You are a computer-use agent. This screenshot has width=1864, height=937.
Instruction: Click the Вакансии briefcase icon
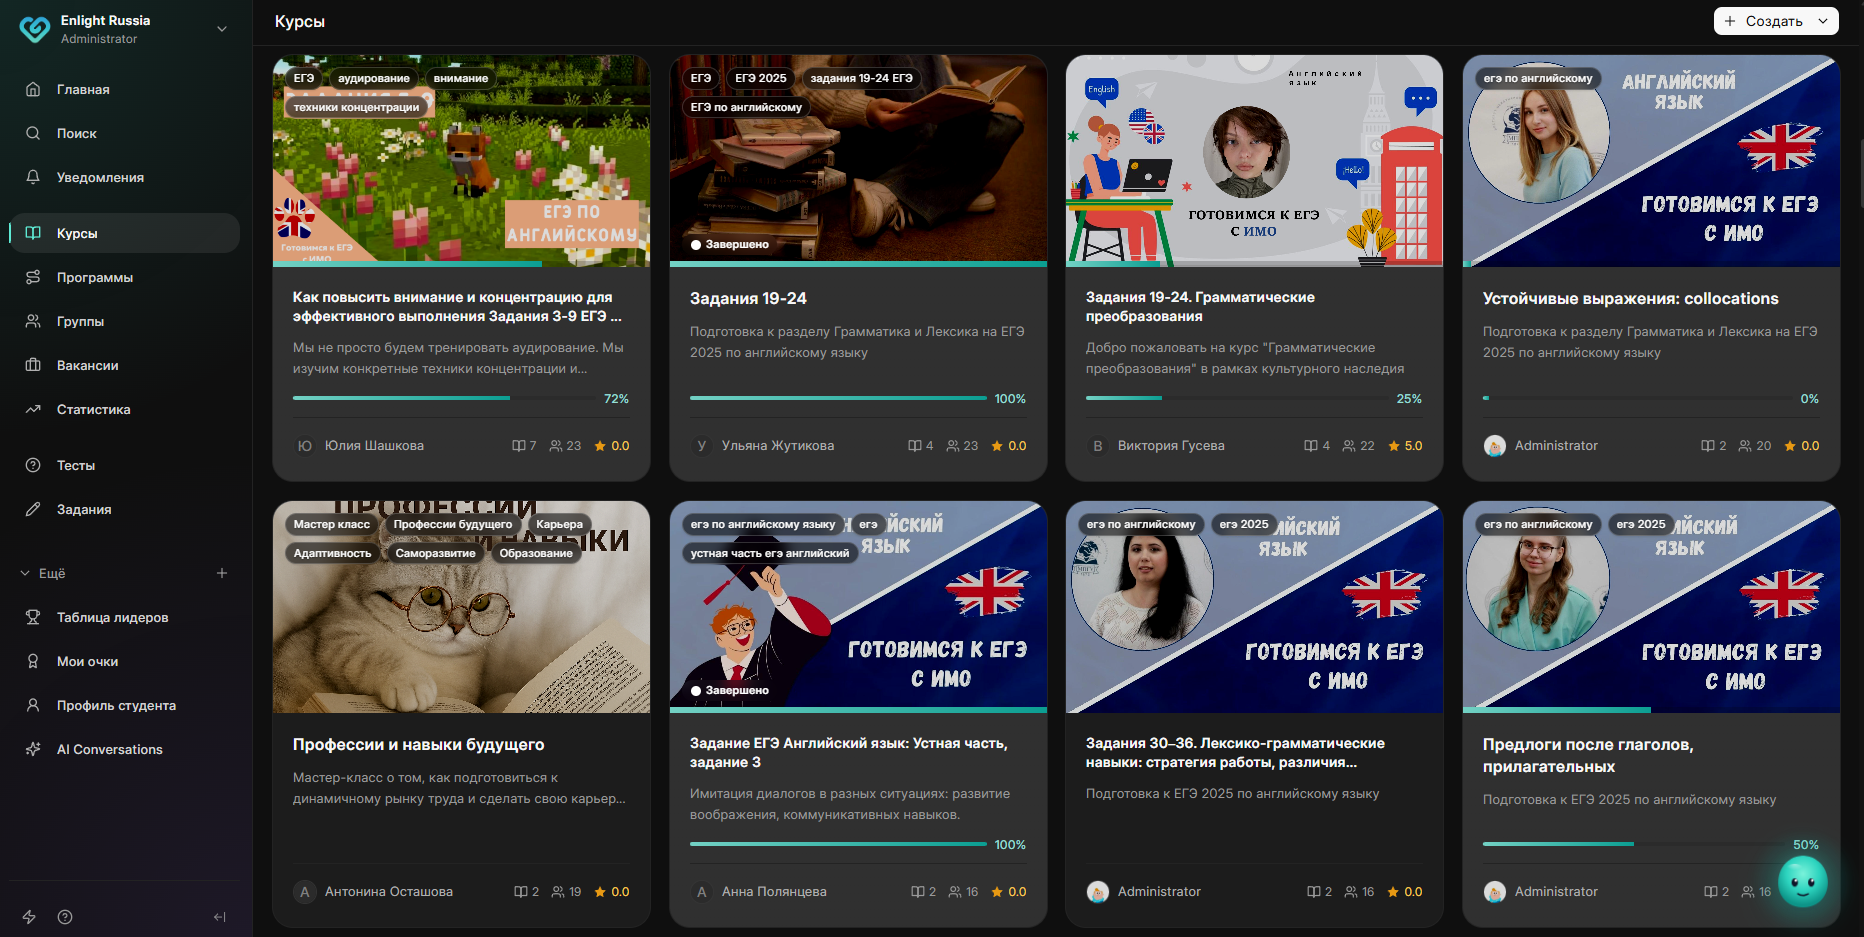point(33,365)
